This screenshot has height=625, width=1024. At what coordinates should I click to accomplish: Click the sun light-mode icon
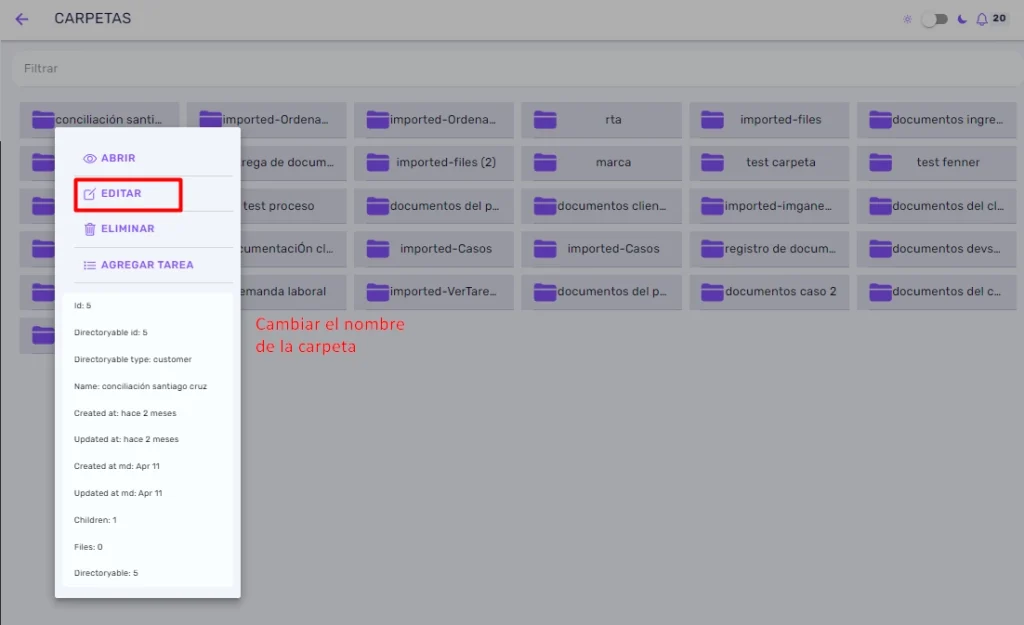point(907,20)
